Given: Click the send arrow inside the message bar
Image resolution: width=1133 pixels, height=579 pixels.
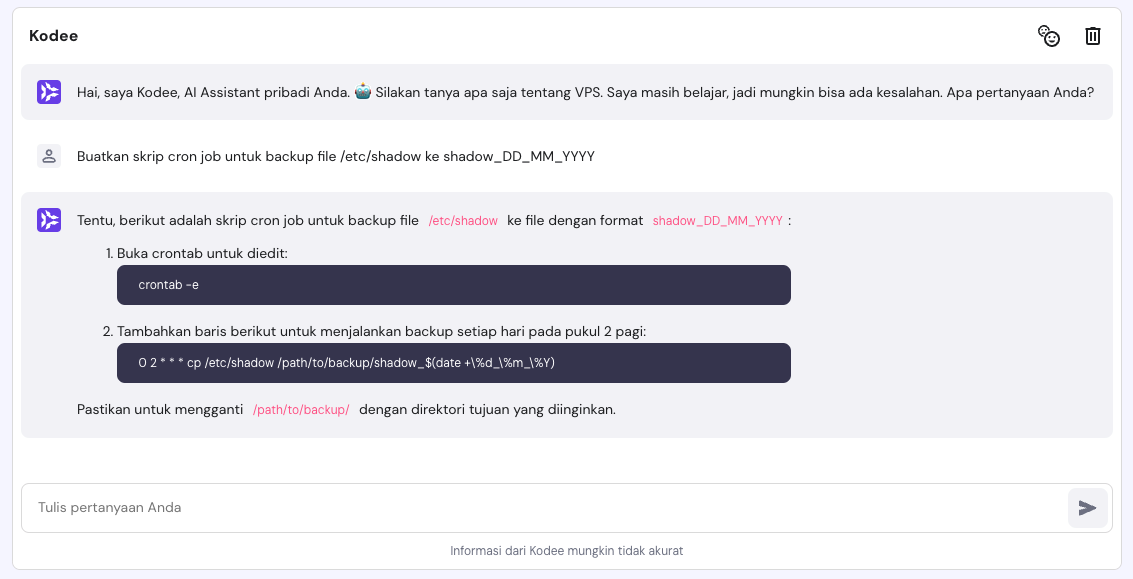Looking at the screenshot, I should point(1087,508).
